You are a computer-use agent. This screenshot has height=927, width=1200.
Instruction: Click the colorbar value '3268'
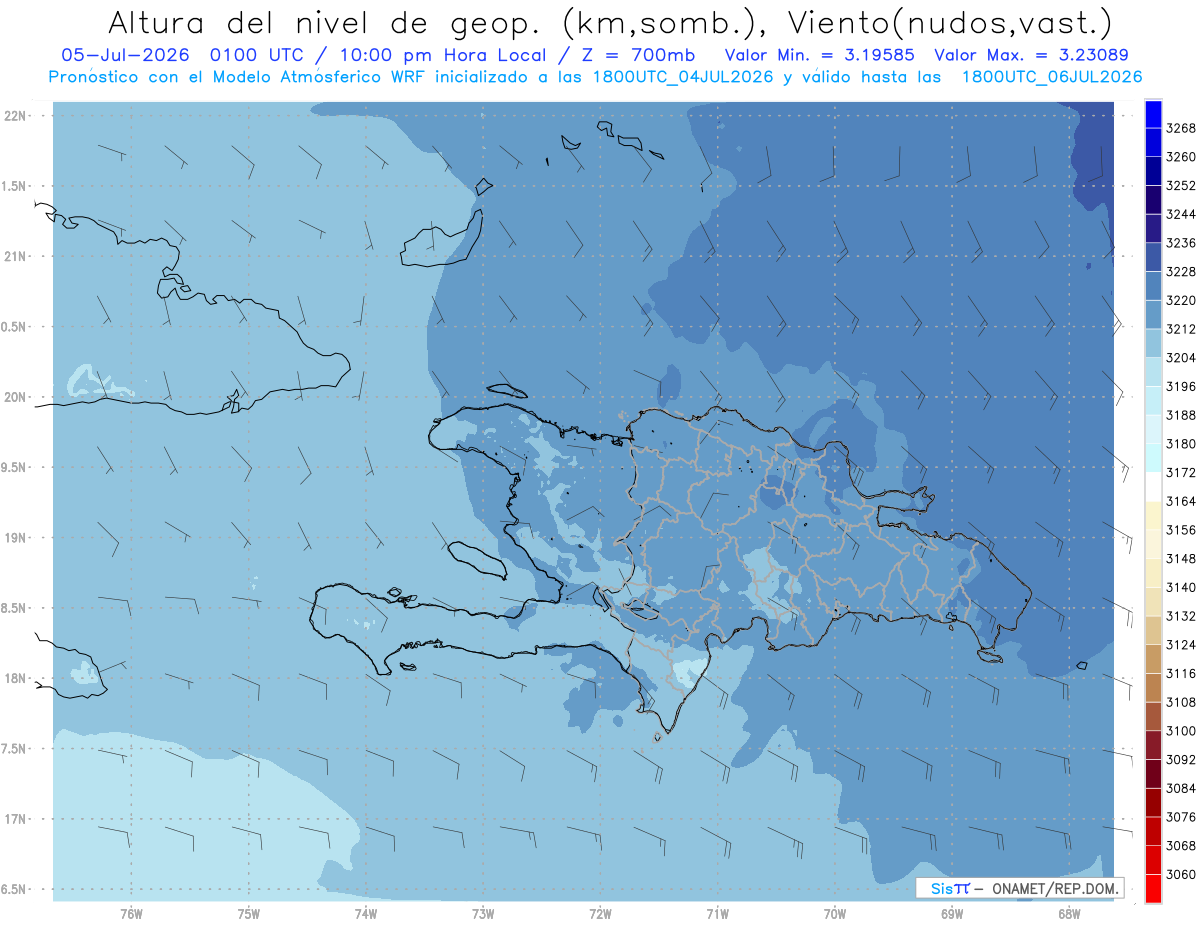[x=1181, y=128]
